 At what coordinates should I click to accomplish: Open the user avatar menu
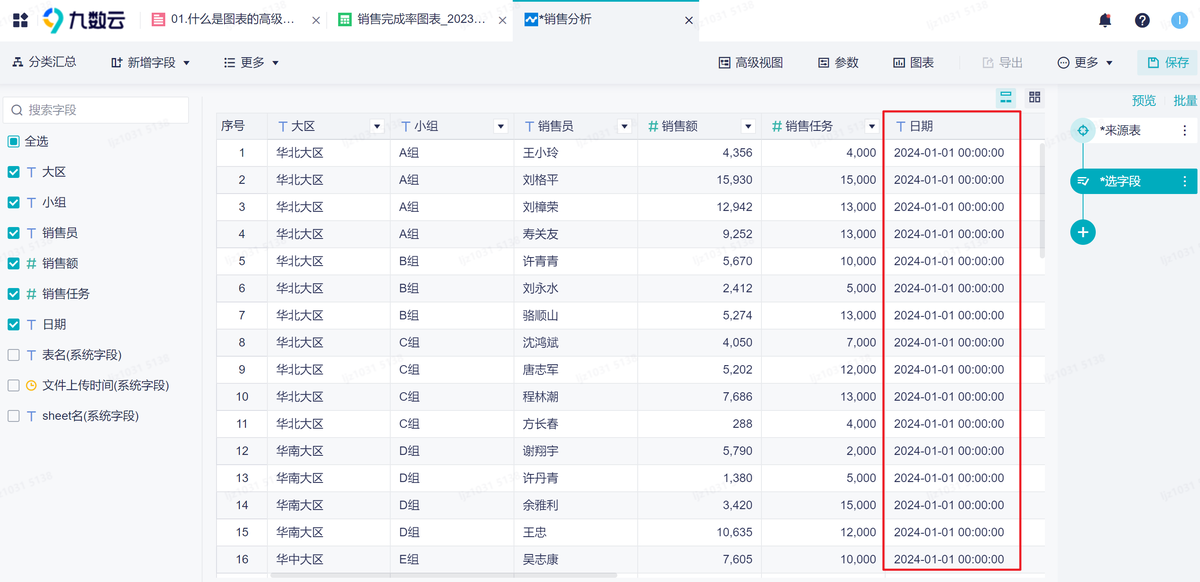1179,20
